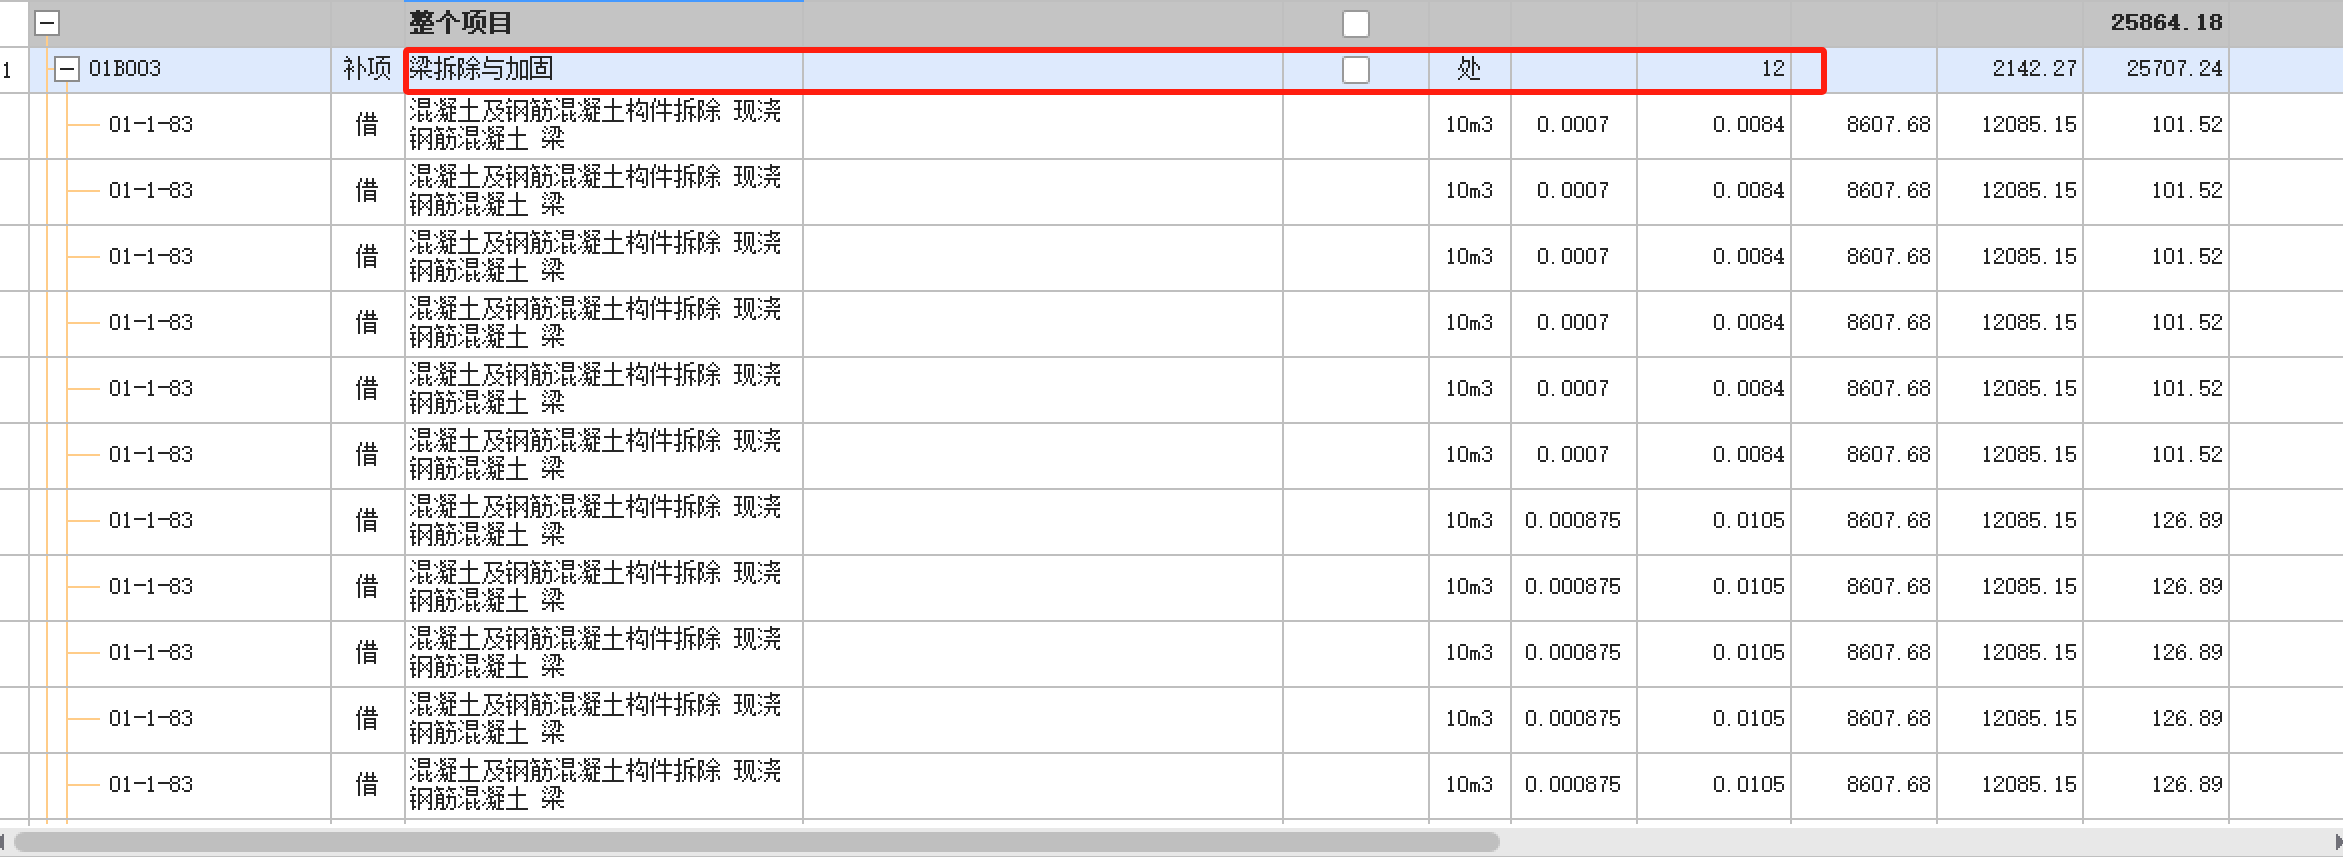Select the 2142.27 unit price cell
The image size is (2343, 857).
2010,69
